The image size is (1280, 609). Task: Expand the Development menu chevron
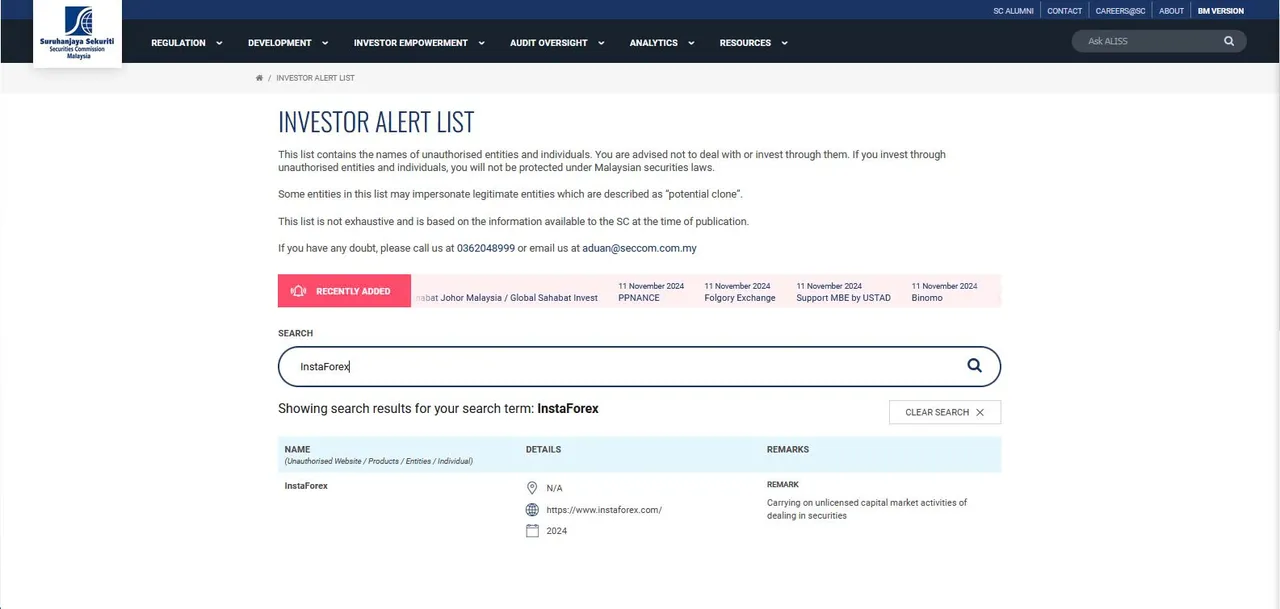pyautogui.click(x=325, y=43)
